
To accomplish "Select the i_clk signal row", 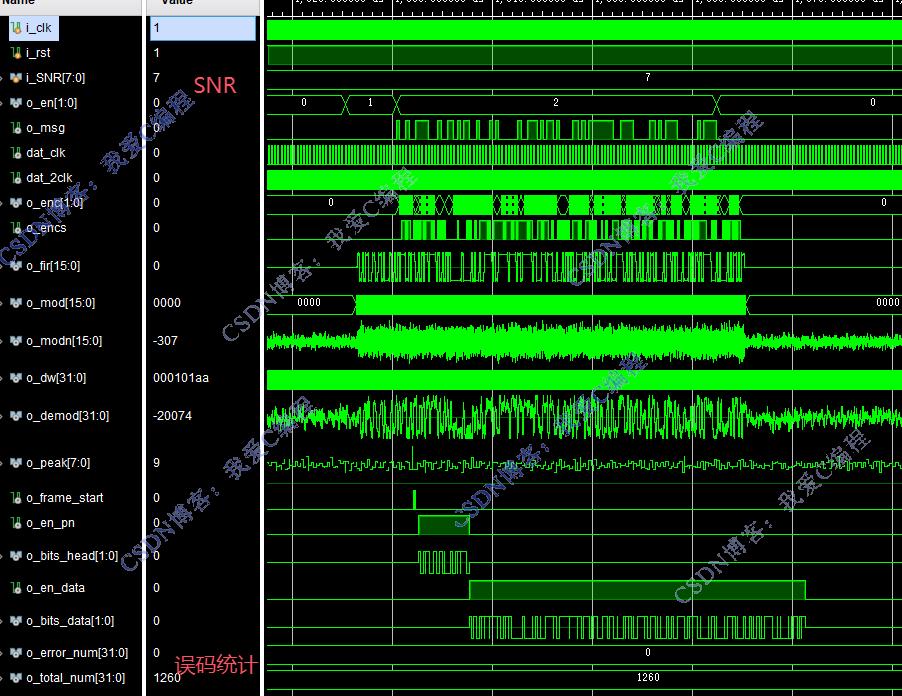I will pos(33,28).
